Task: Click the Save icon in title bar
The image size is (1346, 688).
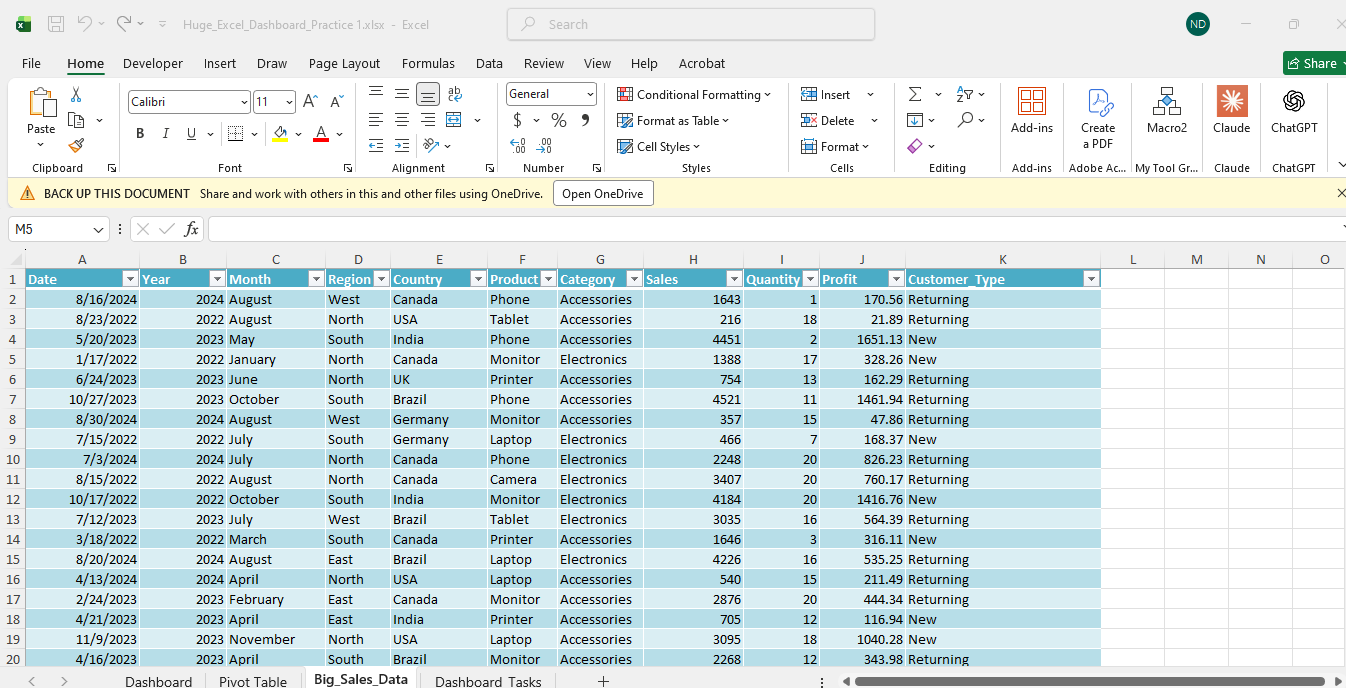Action: tap(56, 24)
